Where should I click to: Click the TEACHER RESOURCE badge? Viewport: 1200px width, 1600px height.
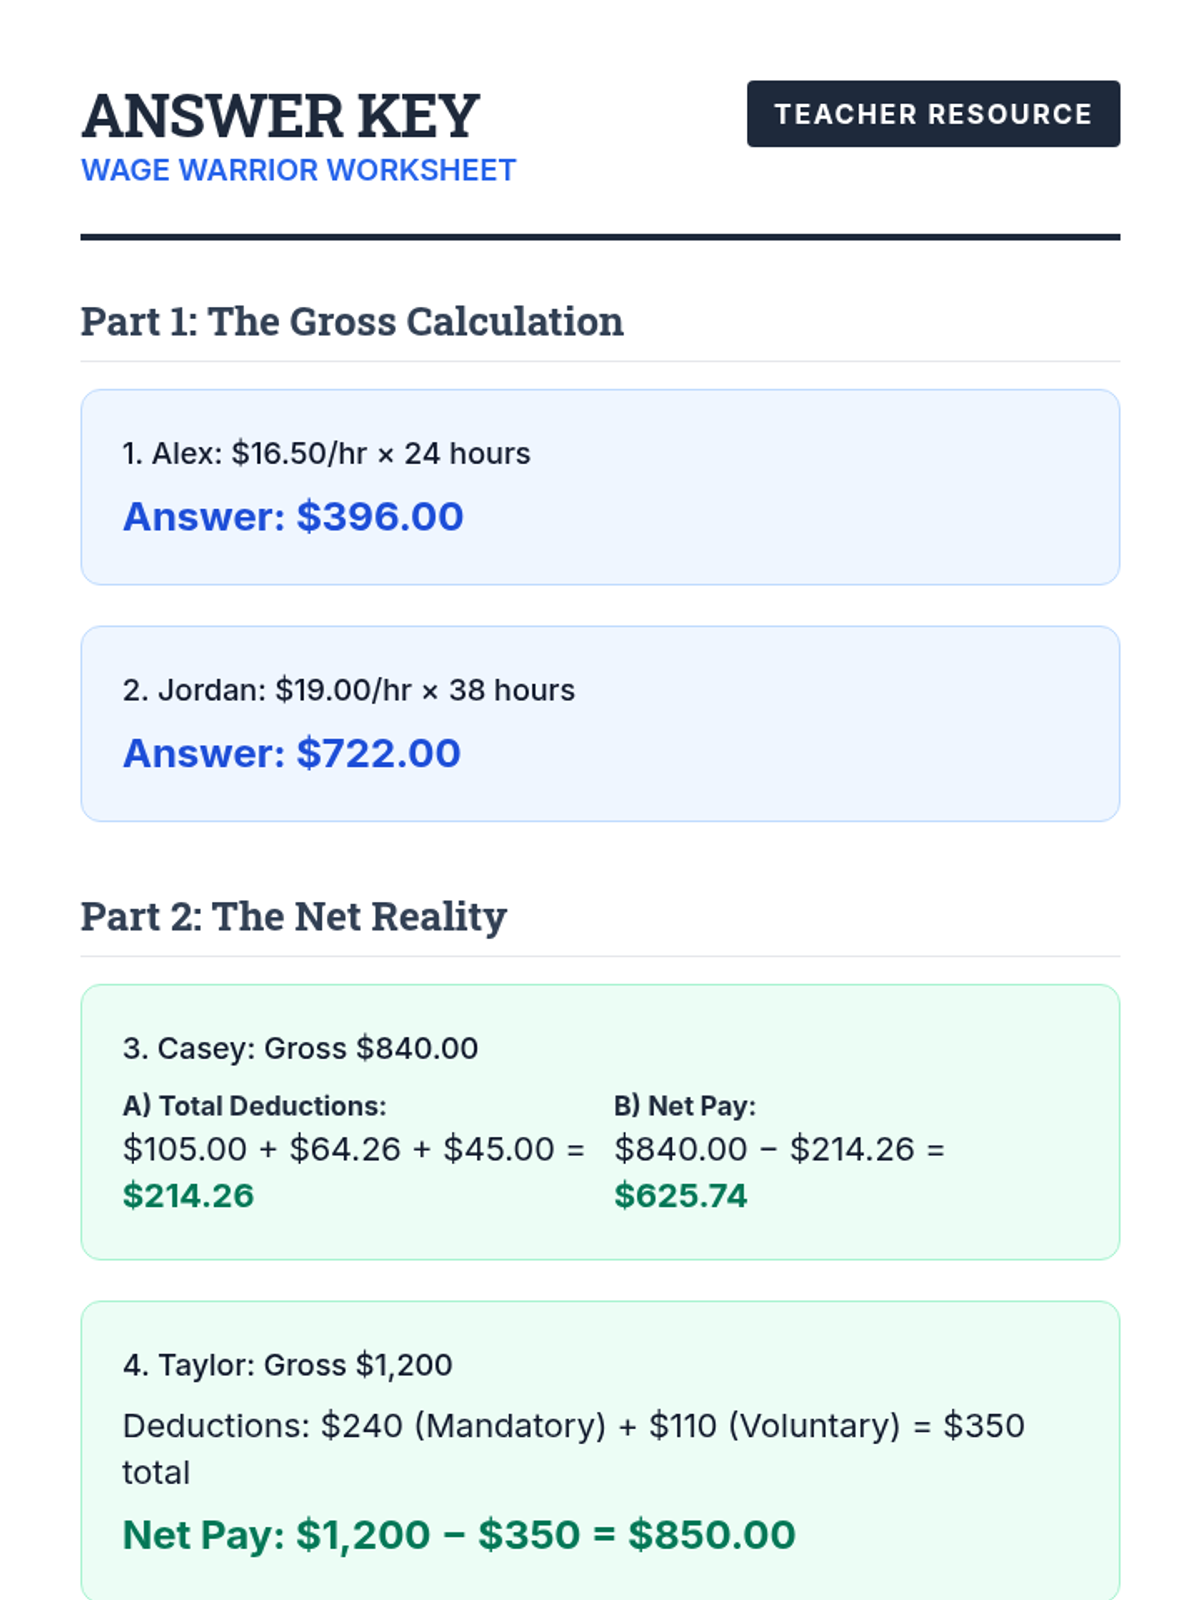tap(932, 114)
